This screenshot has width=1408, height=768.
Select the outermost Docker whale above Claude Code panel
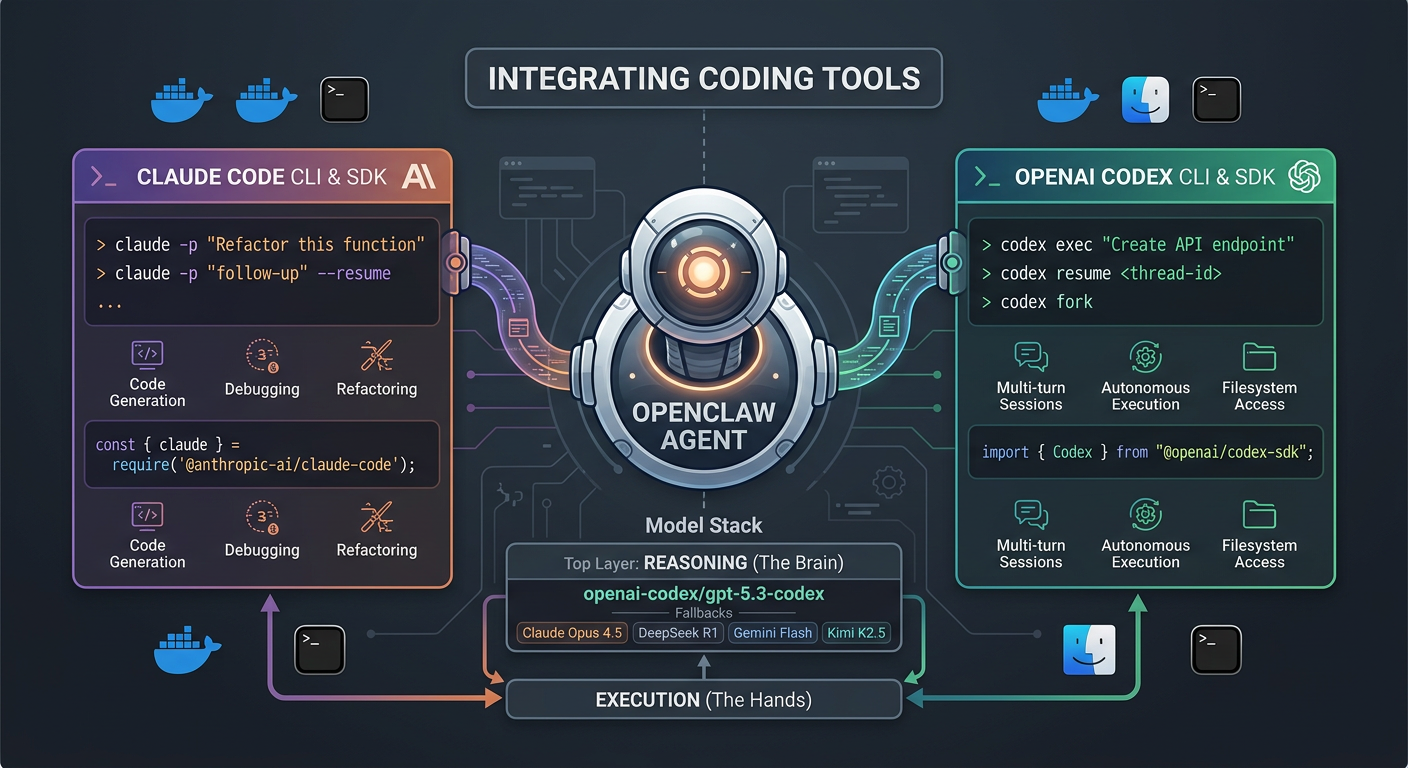click(182, 102)
